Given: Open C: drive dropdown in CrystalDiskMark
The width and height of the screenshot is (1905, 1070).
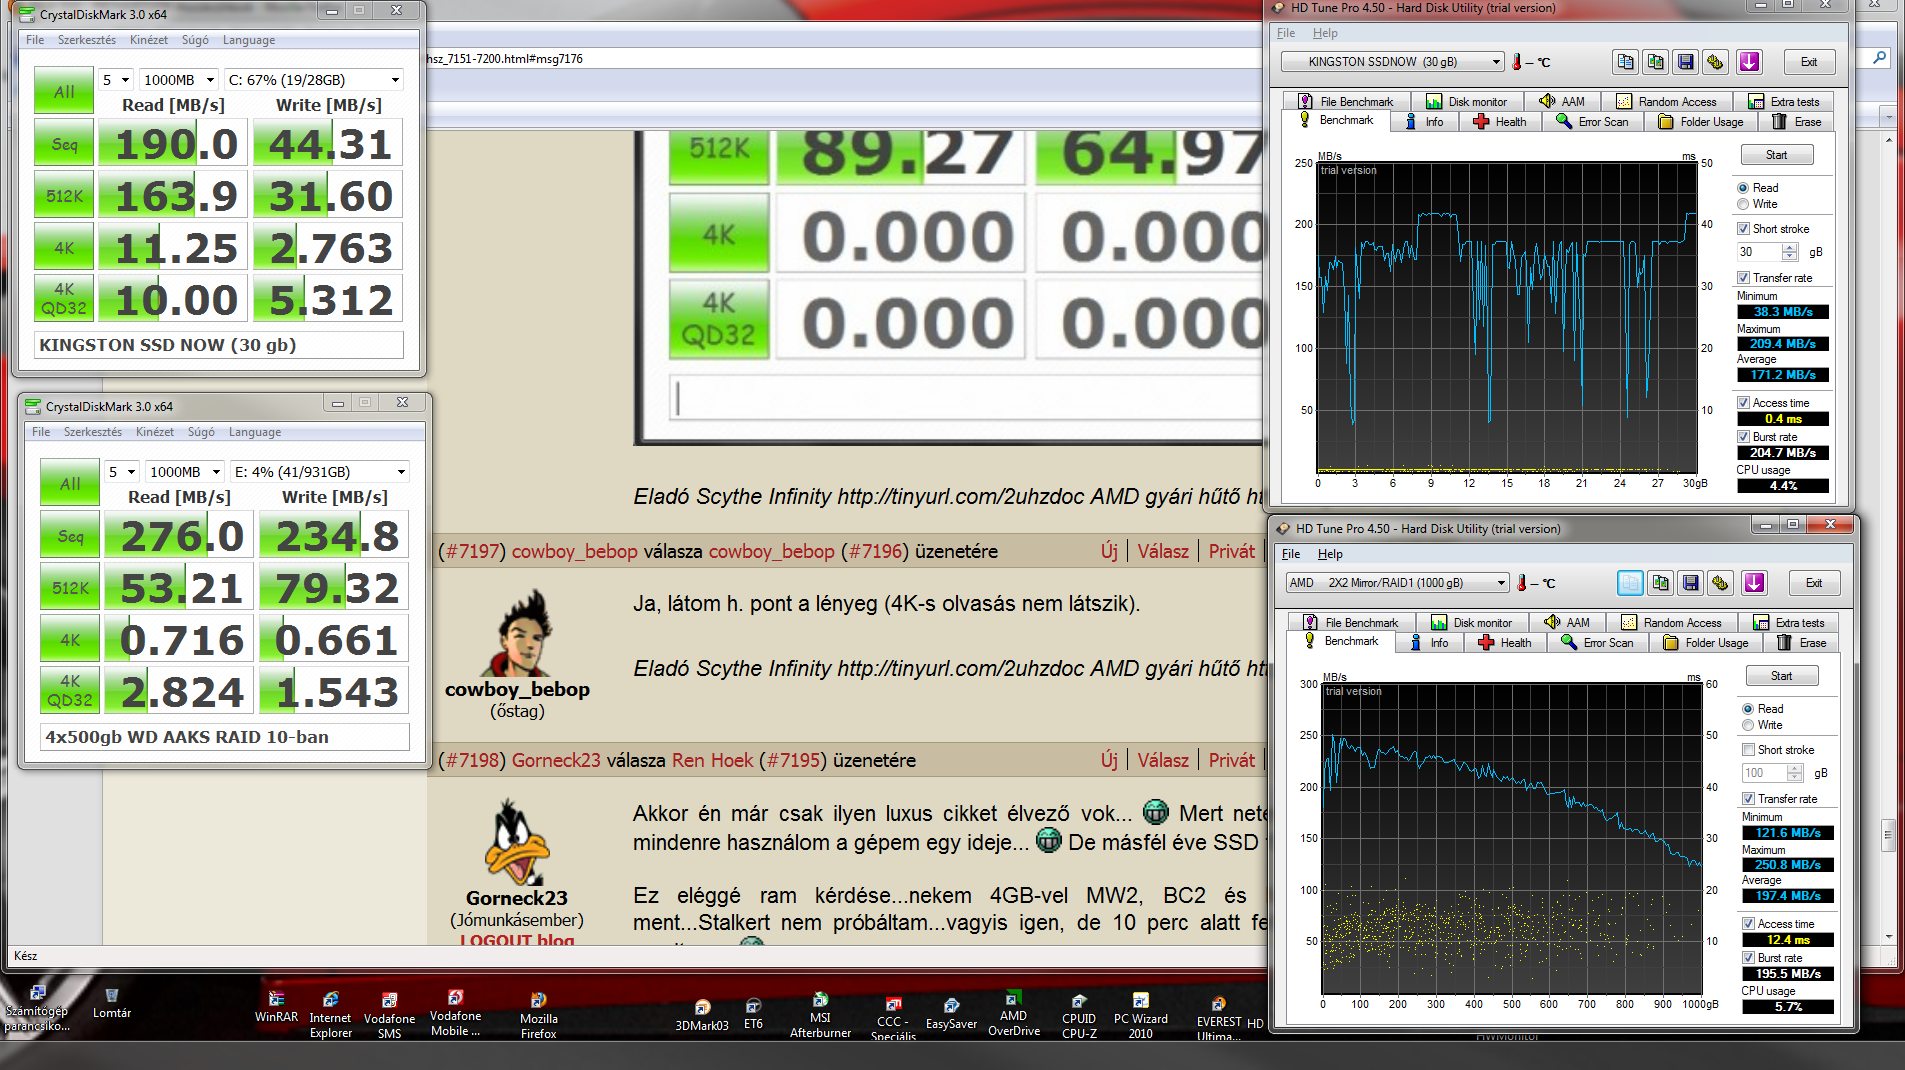Looking at the screenshot, I should (313, 80).
